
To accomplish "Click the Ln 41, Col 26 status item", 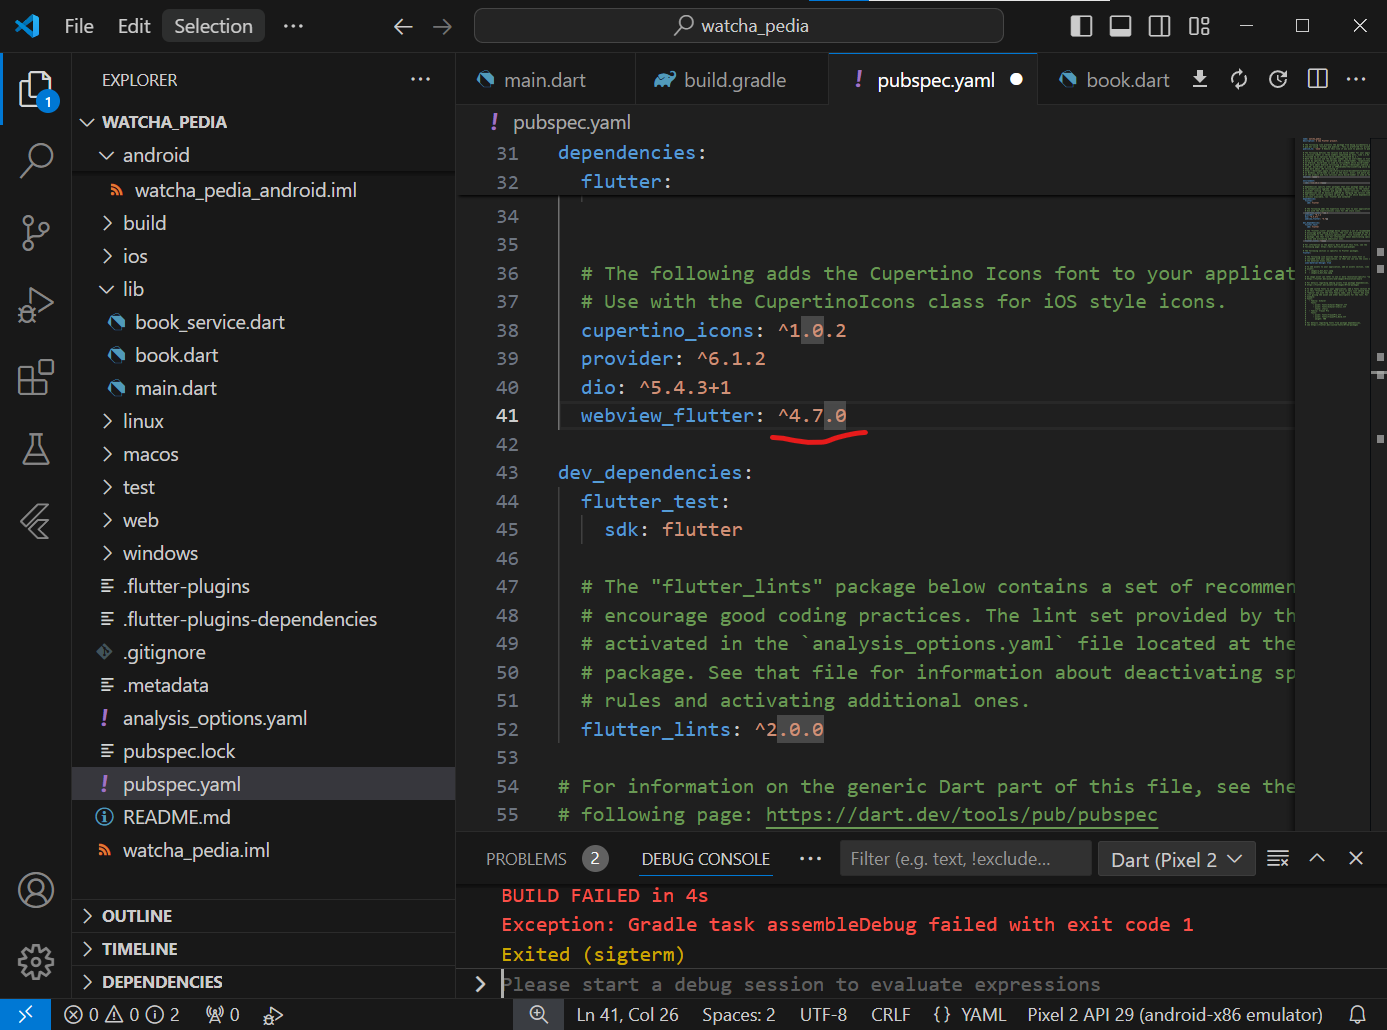I will pos(627,1014).
